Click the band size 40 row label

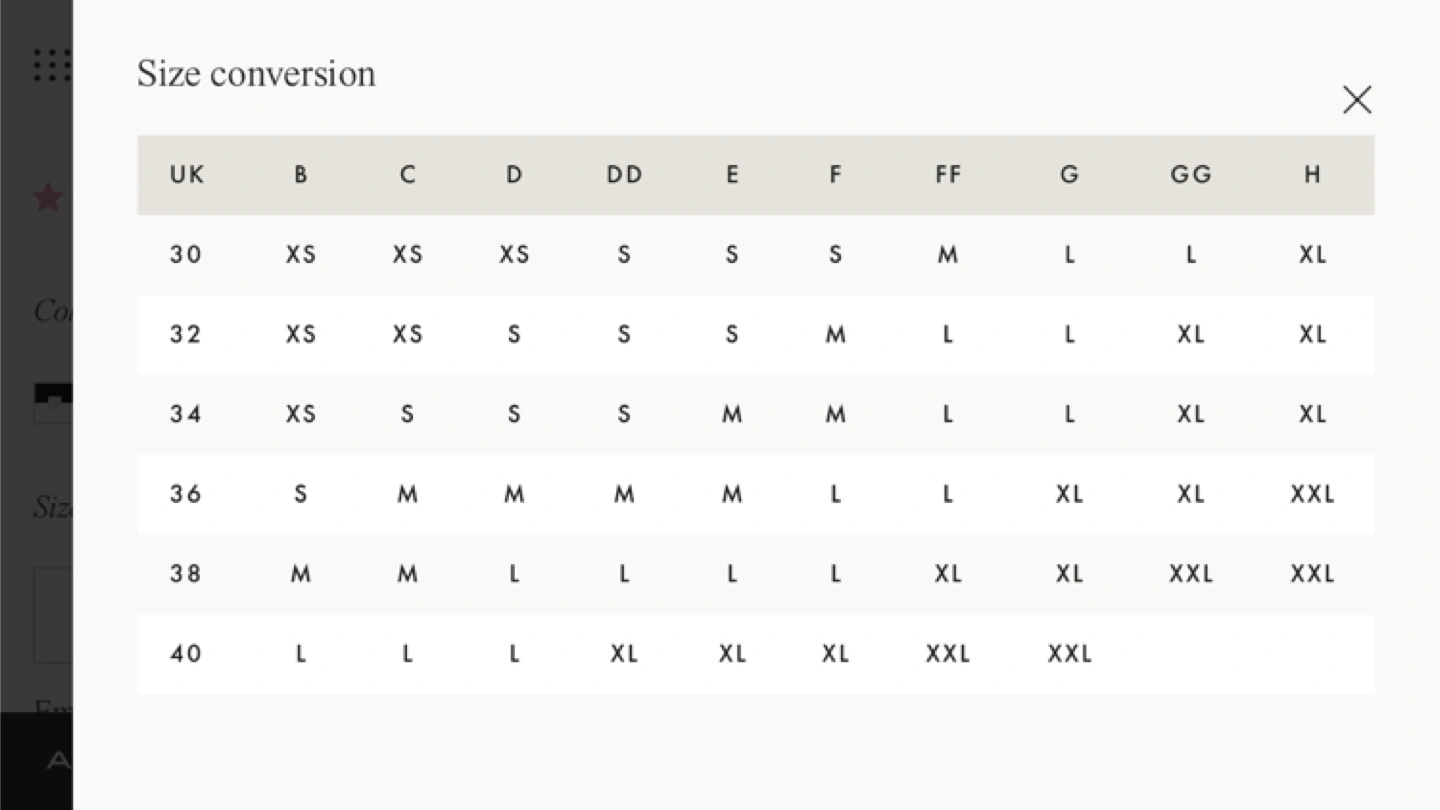tap(186, 654)
